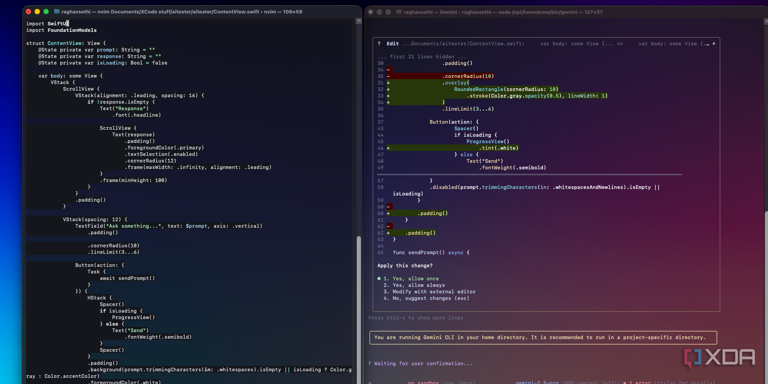Image resolution: width=768 pixels, height=384 pixels.
Task: Minimize the nvim window with the yellow button
Action: pos(37,11)
